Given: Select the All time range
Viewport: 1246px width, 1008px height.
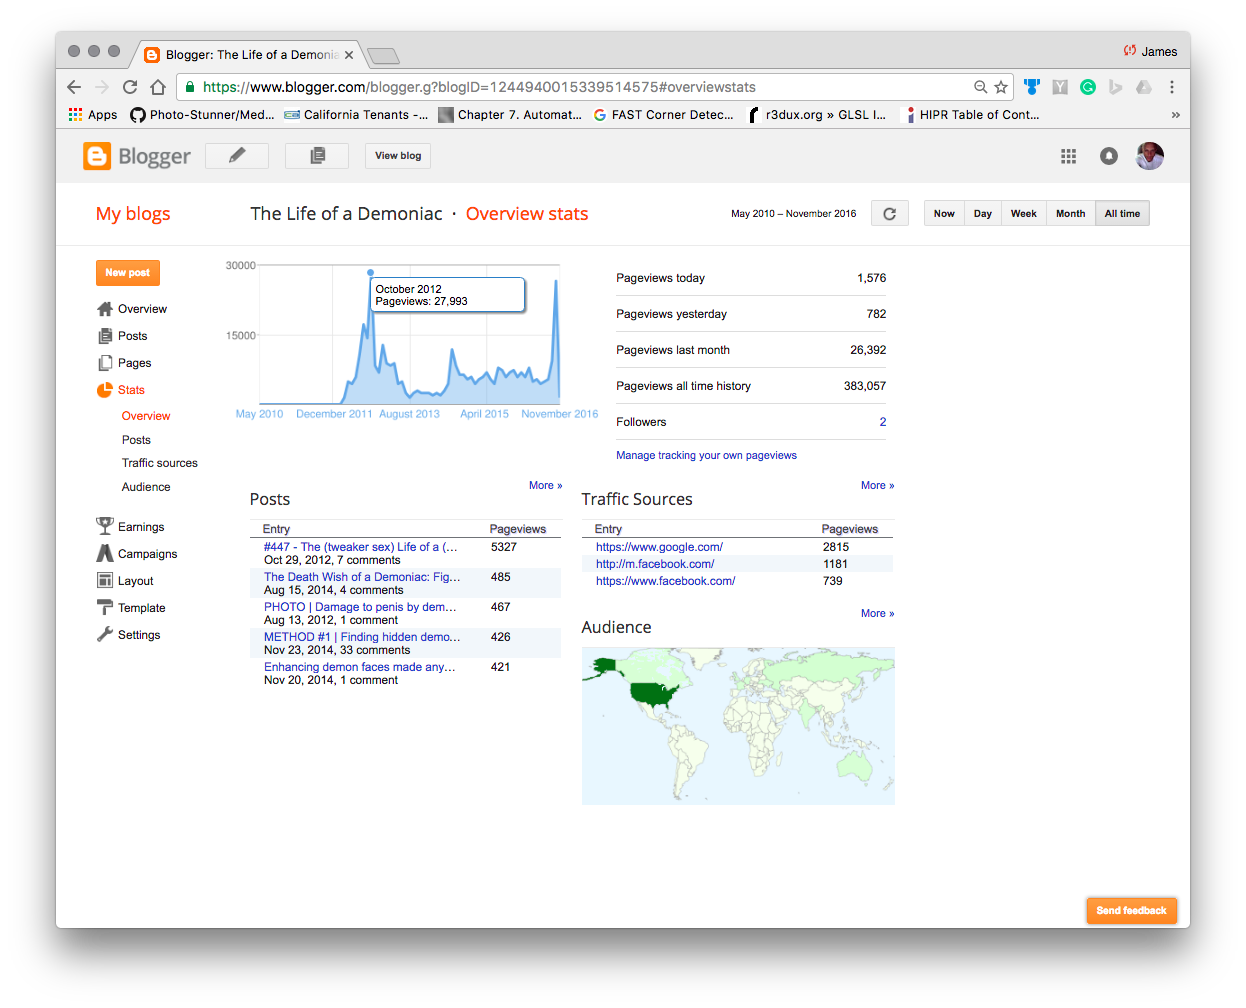Looking at the screenshot, I should click(x=1122, y=213).
